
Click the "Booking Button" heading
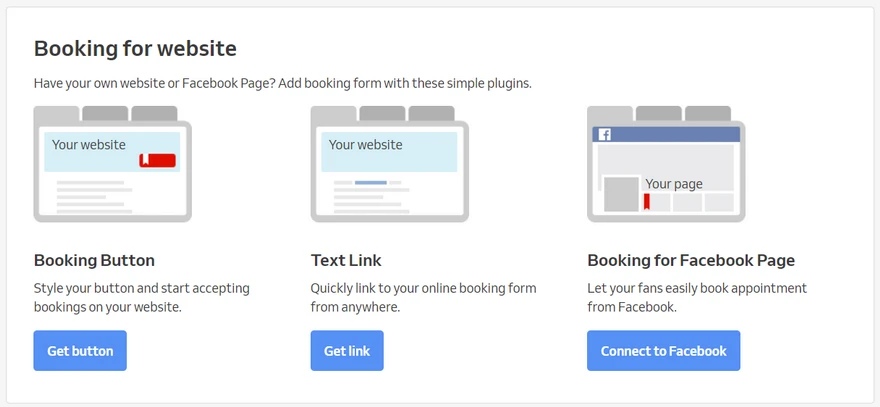94,260
